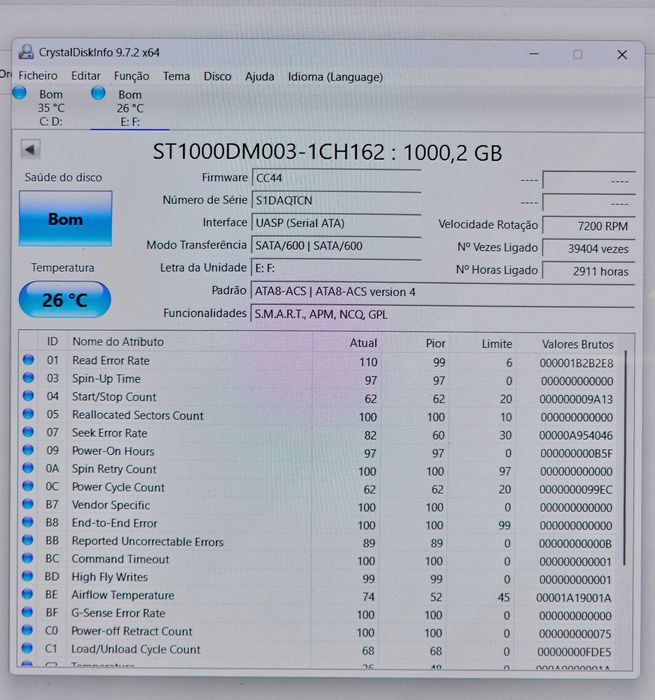Open the Disco menu
The image size is (655, 700).
pyautogui.click(x=217, y=76)
